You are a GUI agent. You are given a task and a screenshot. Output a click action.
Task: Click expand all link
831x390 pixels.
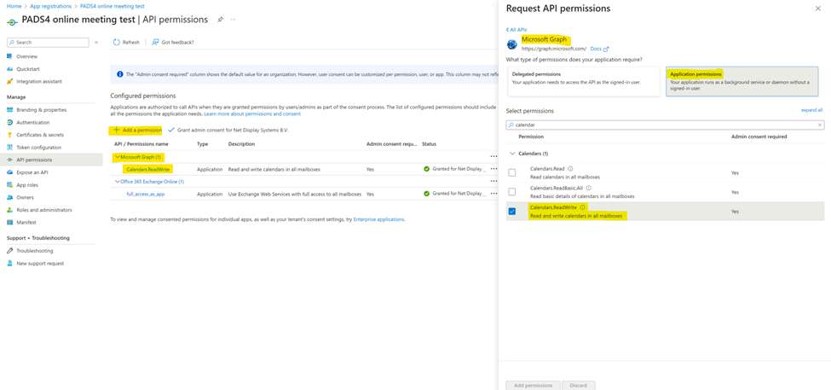811,110
